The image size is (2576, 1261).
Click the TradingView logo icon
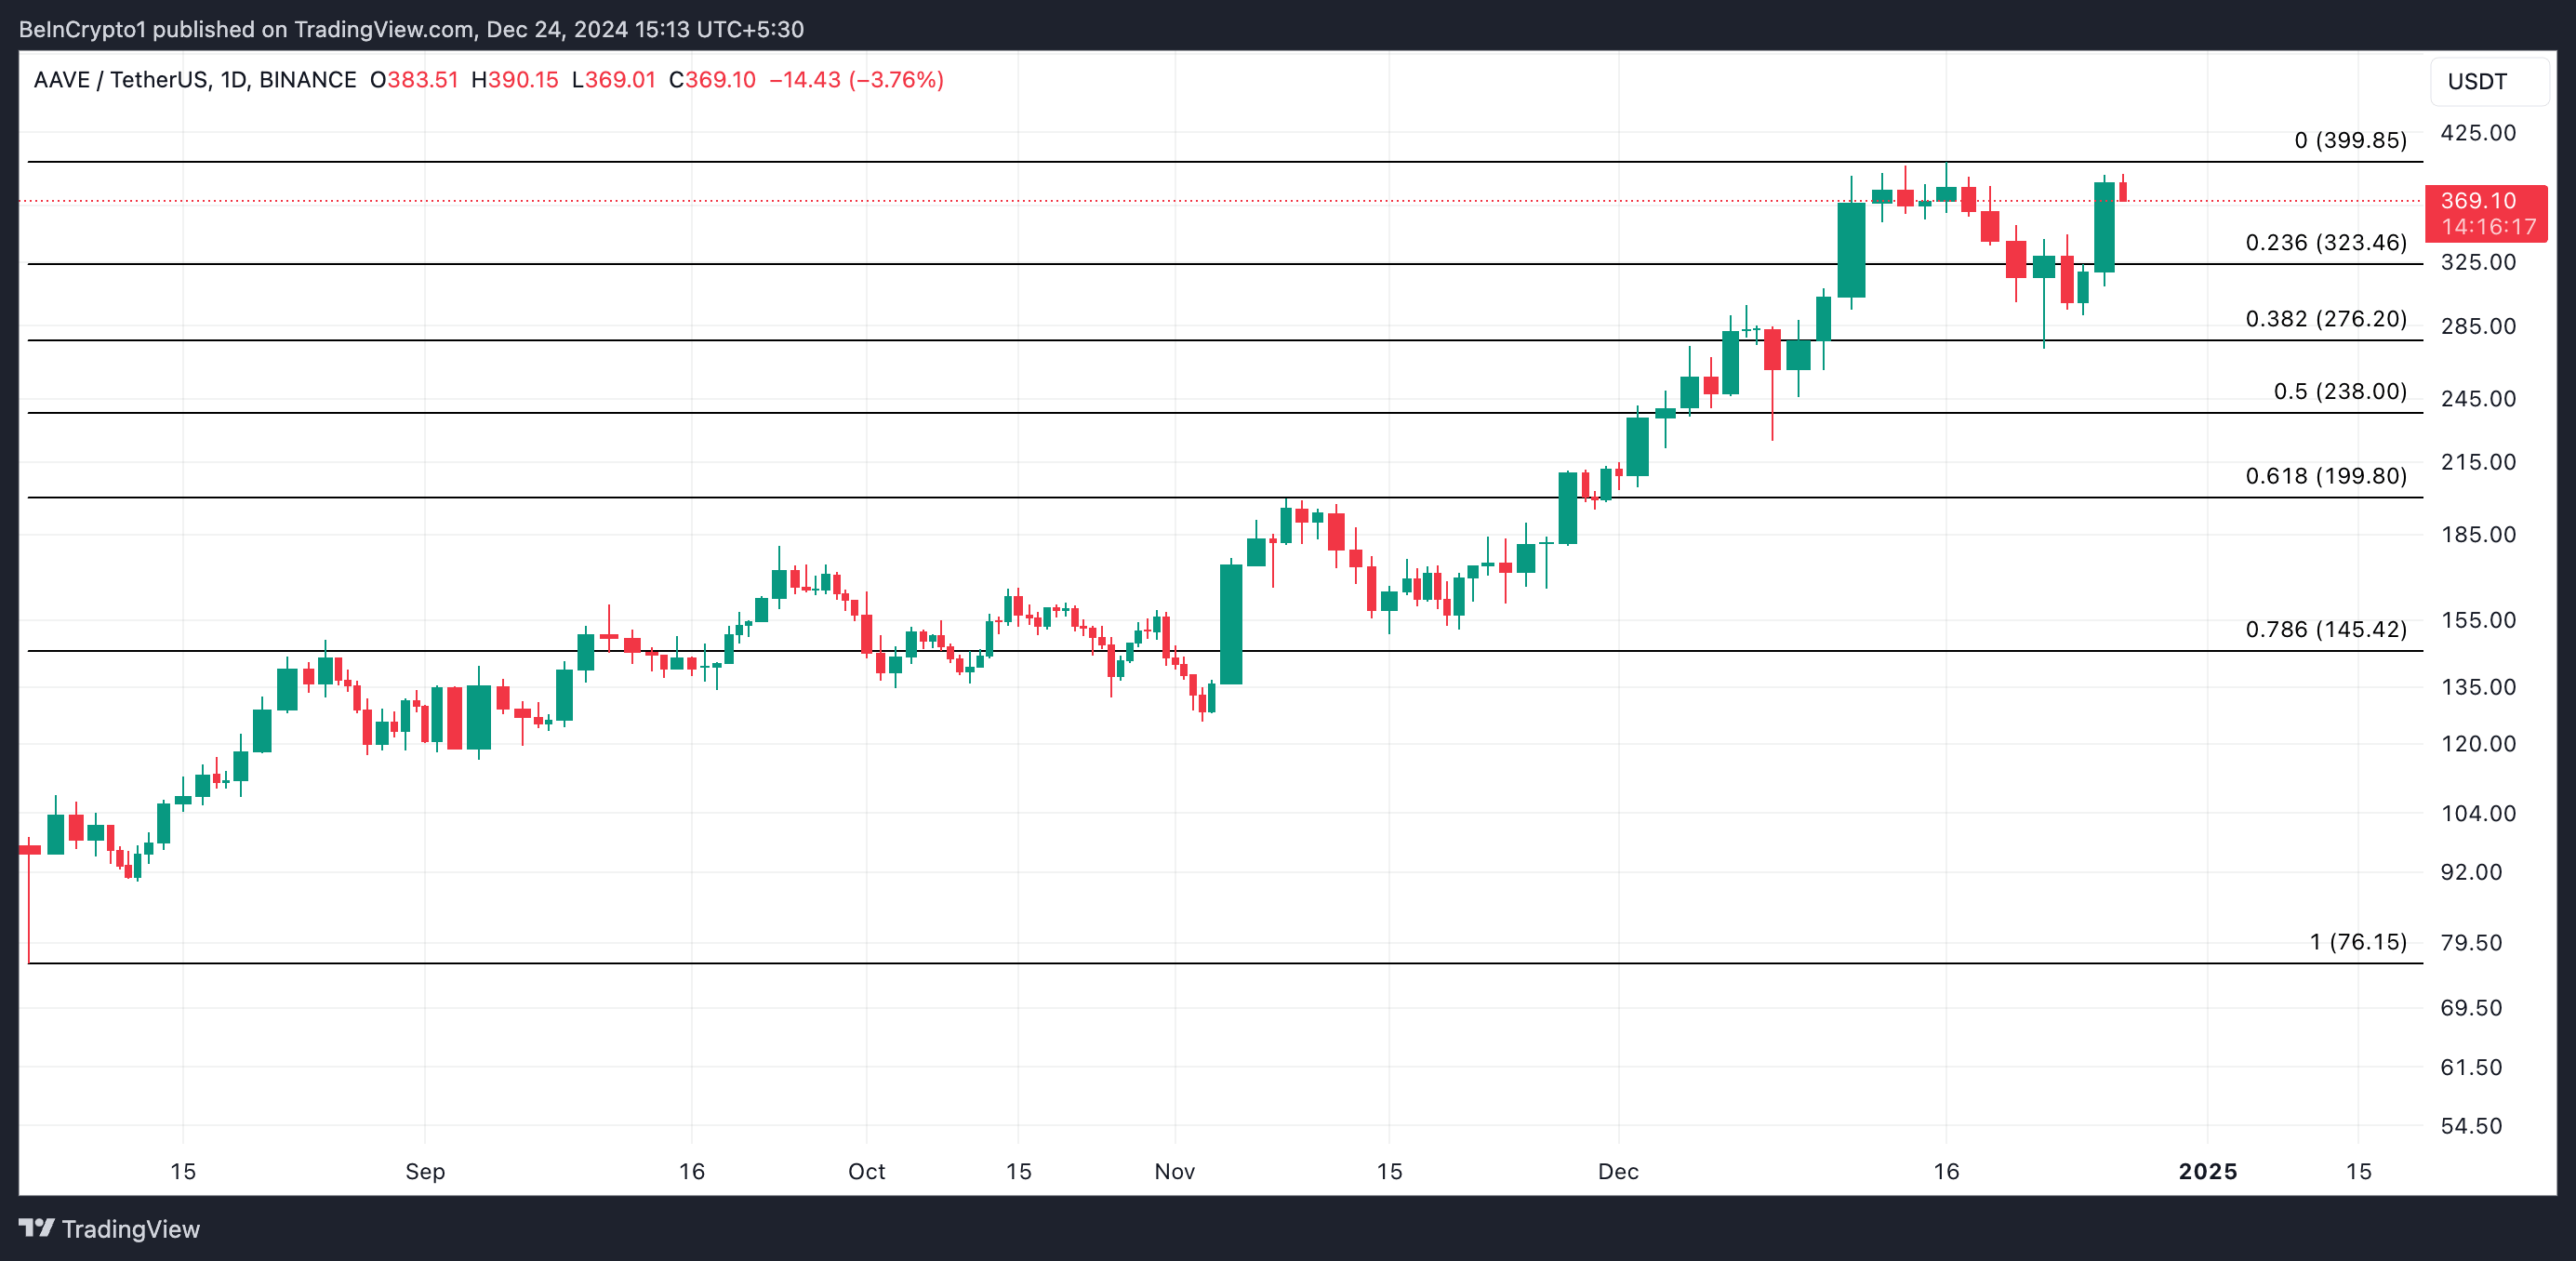[37, 1228]
